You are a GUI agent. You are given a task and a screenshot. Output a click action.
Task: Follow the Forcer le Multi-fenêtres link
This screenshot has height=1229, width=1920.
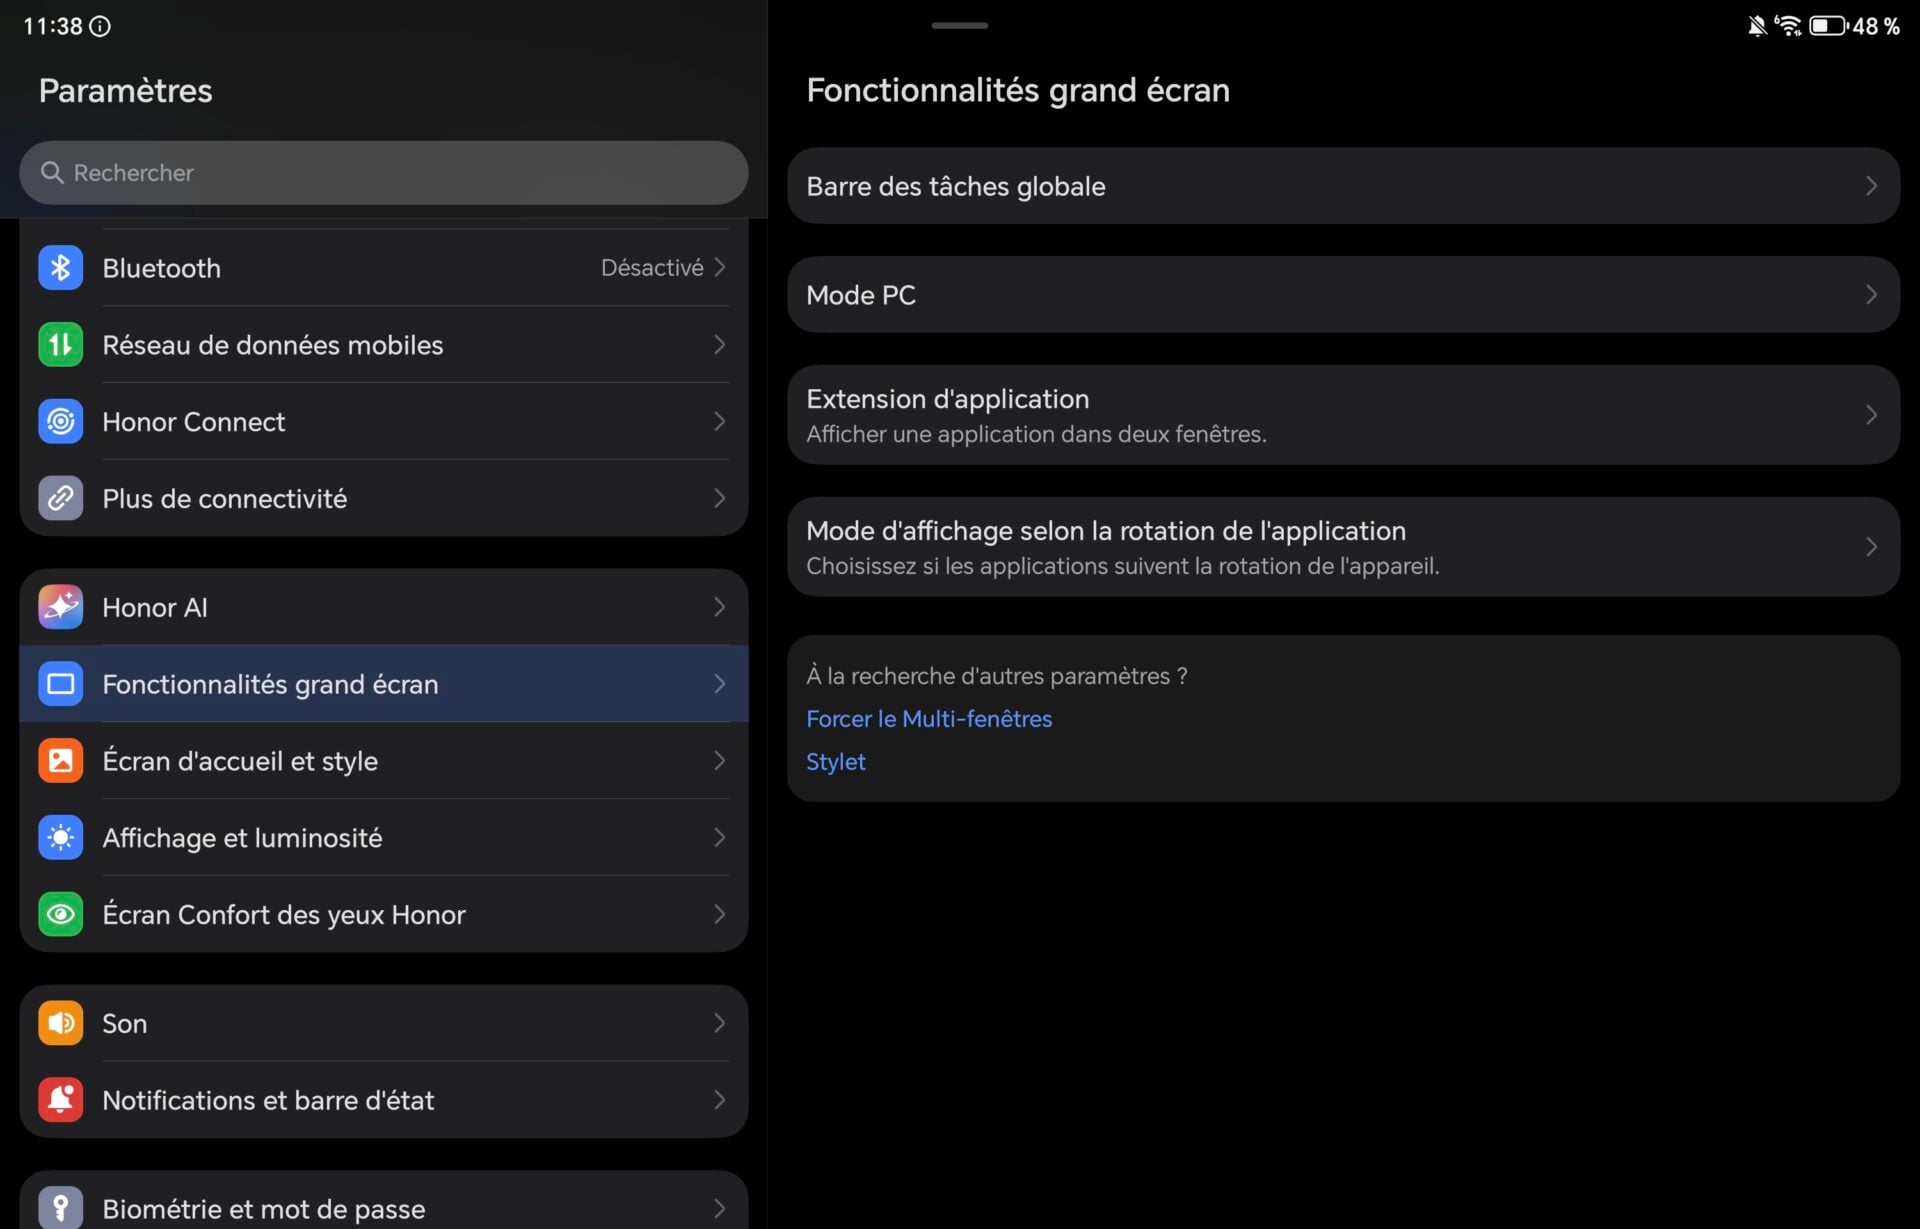coord(928,719)
